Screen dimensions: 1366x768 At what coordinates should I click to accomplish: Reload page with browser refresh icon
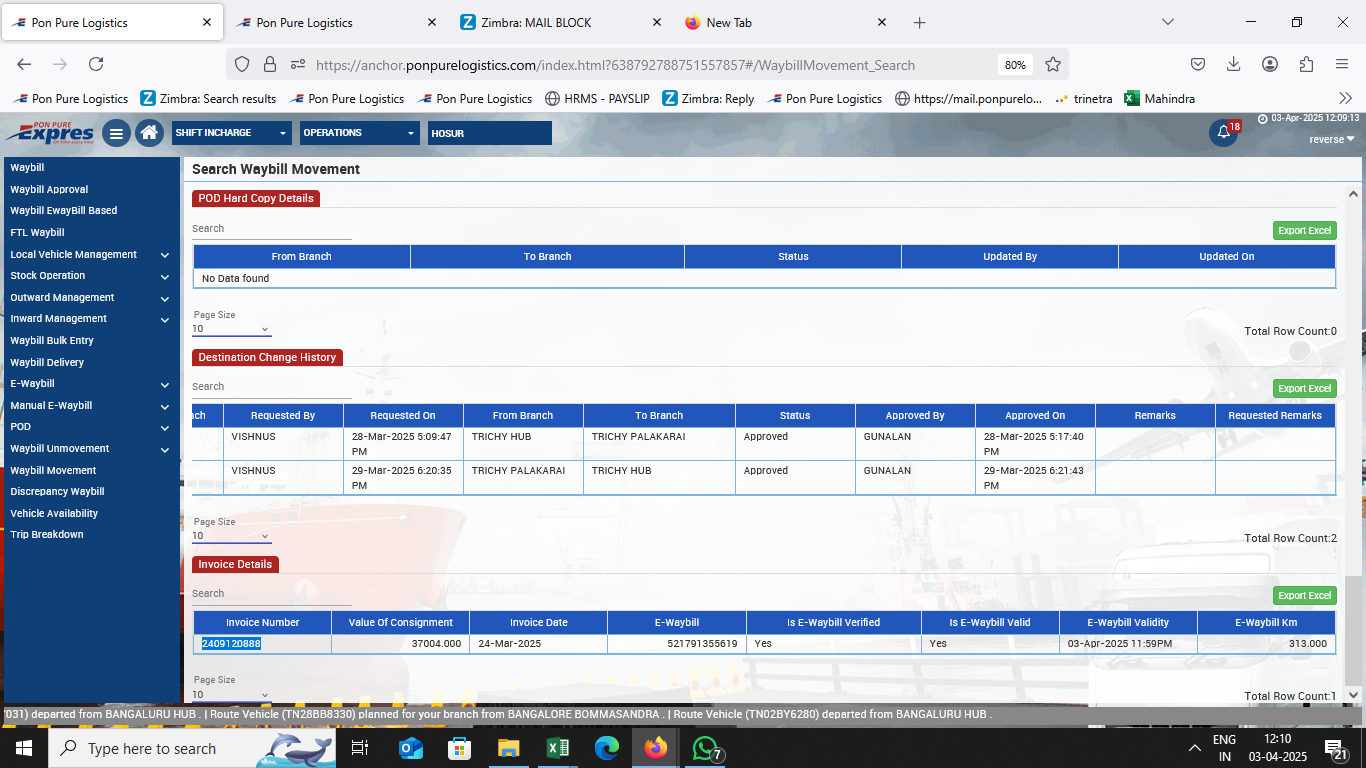(x=96, y=64)
